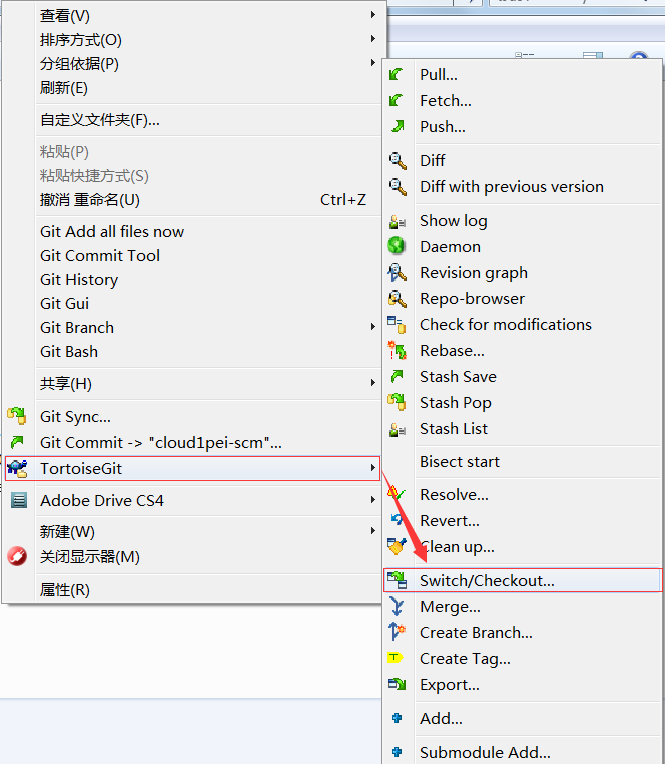Click the Stash List icon
The width and height of the screenshot is (665, 764).
(397, 429)
